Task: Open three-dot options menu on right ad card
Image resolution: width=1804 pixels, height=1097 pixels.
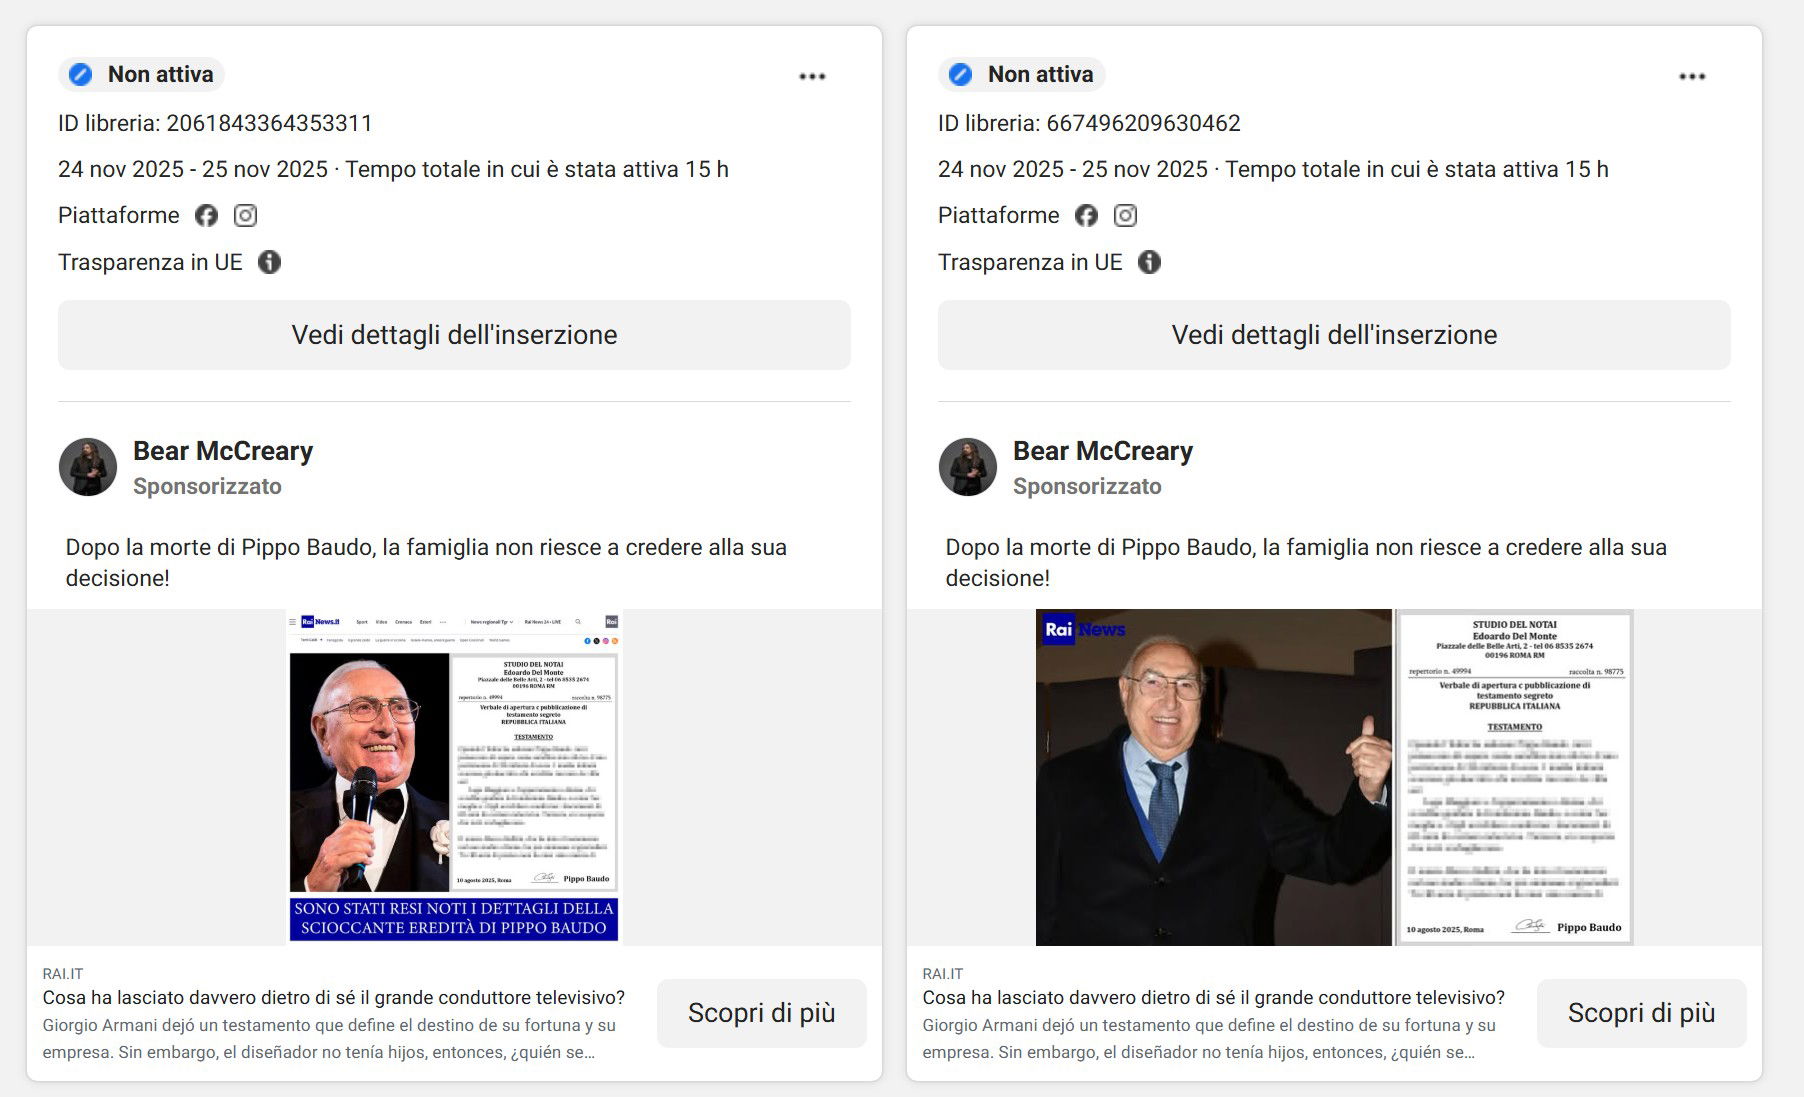Action: [x=1692, y=76]
